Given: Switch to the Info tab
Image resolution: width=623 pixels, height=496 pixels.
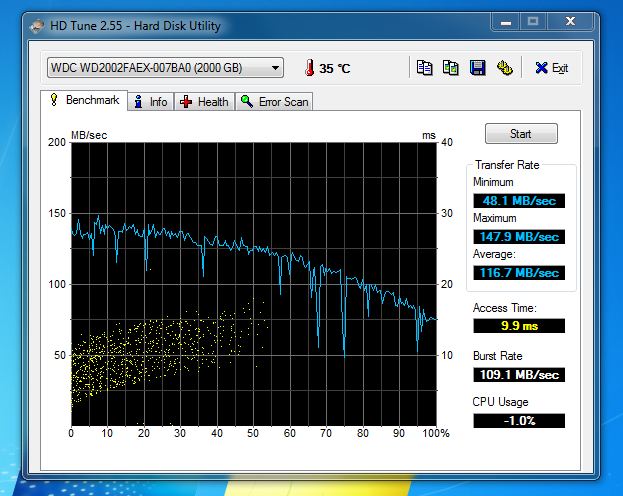Looking at the screenshot, I should point(151,102).
